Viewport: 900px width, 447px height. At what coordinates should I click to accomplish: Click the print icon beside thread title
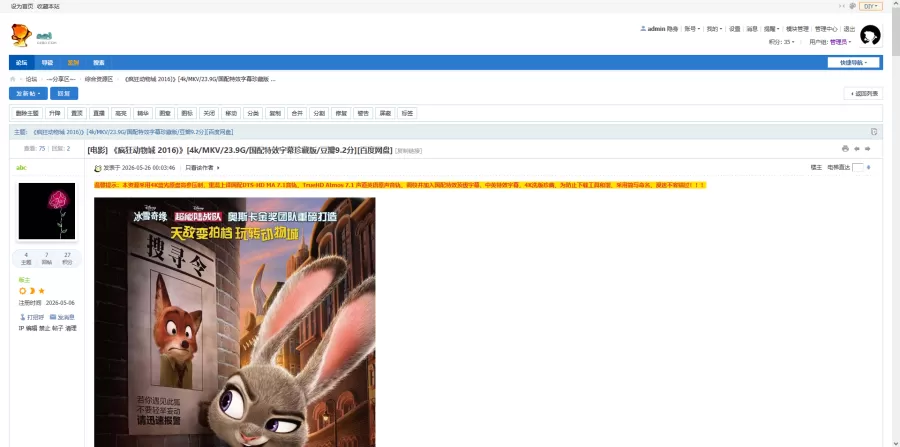pyautogui.click(x=845, y=149)
